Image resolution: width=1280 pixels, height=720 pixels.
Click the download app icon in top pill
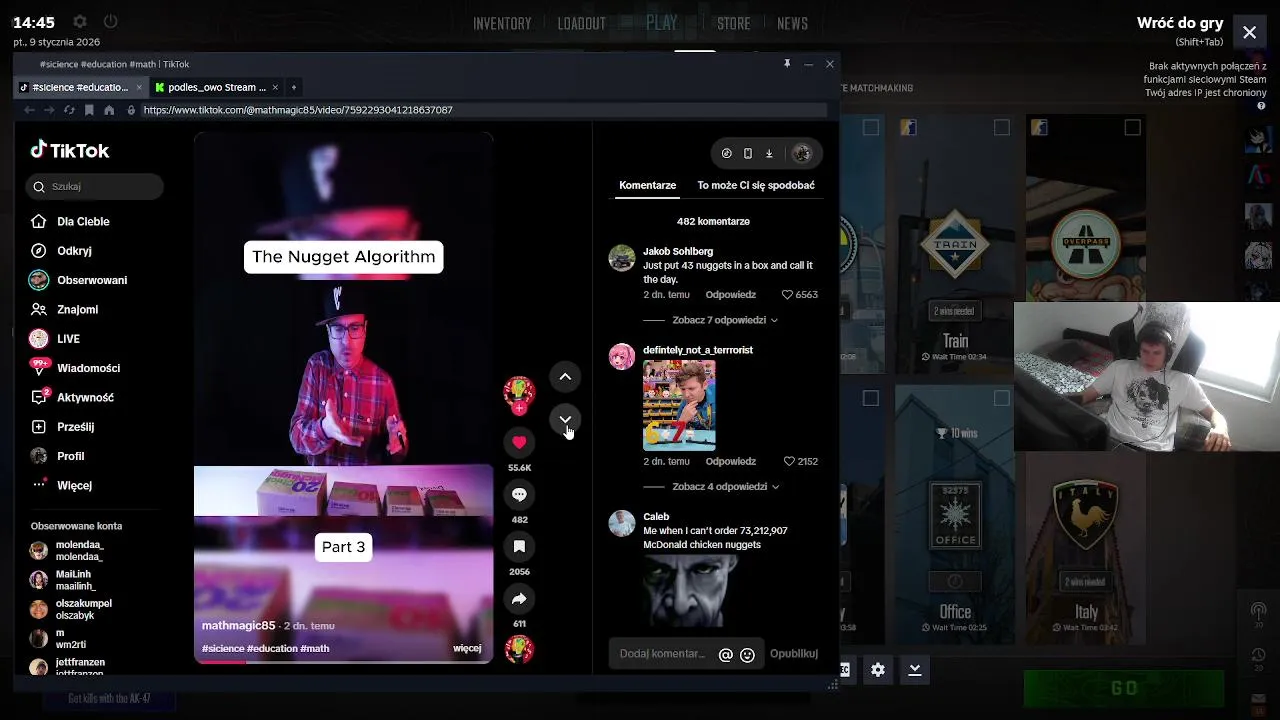[x=769, y=154]
